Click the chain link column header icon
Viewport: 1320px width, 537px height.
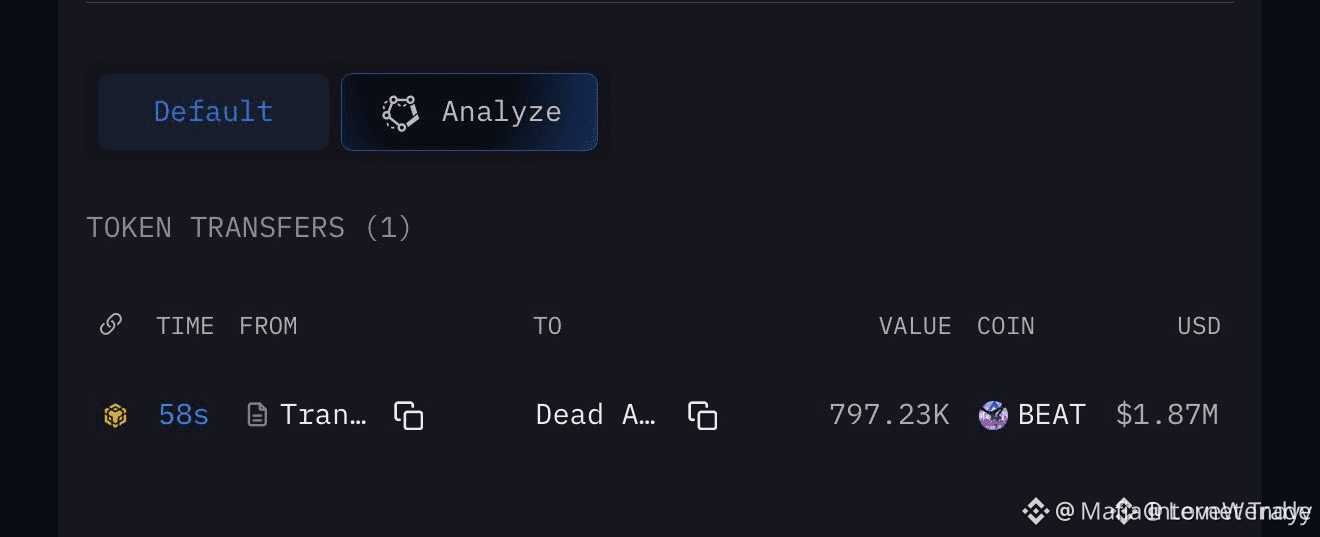(x=111, y=324)
